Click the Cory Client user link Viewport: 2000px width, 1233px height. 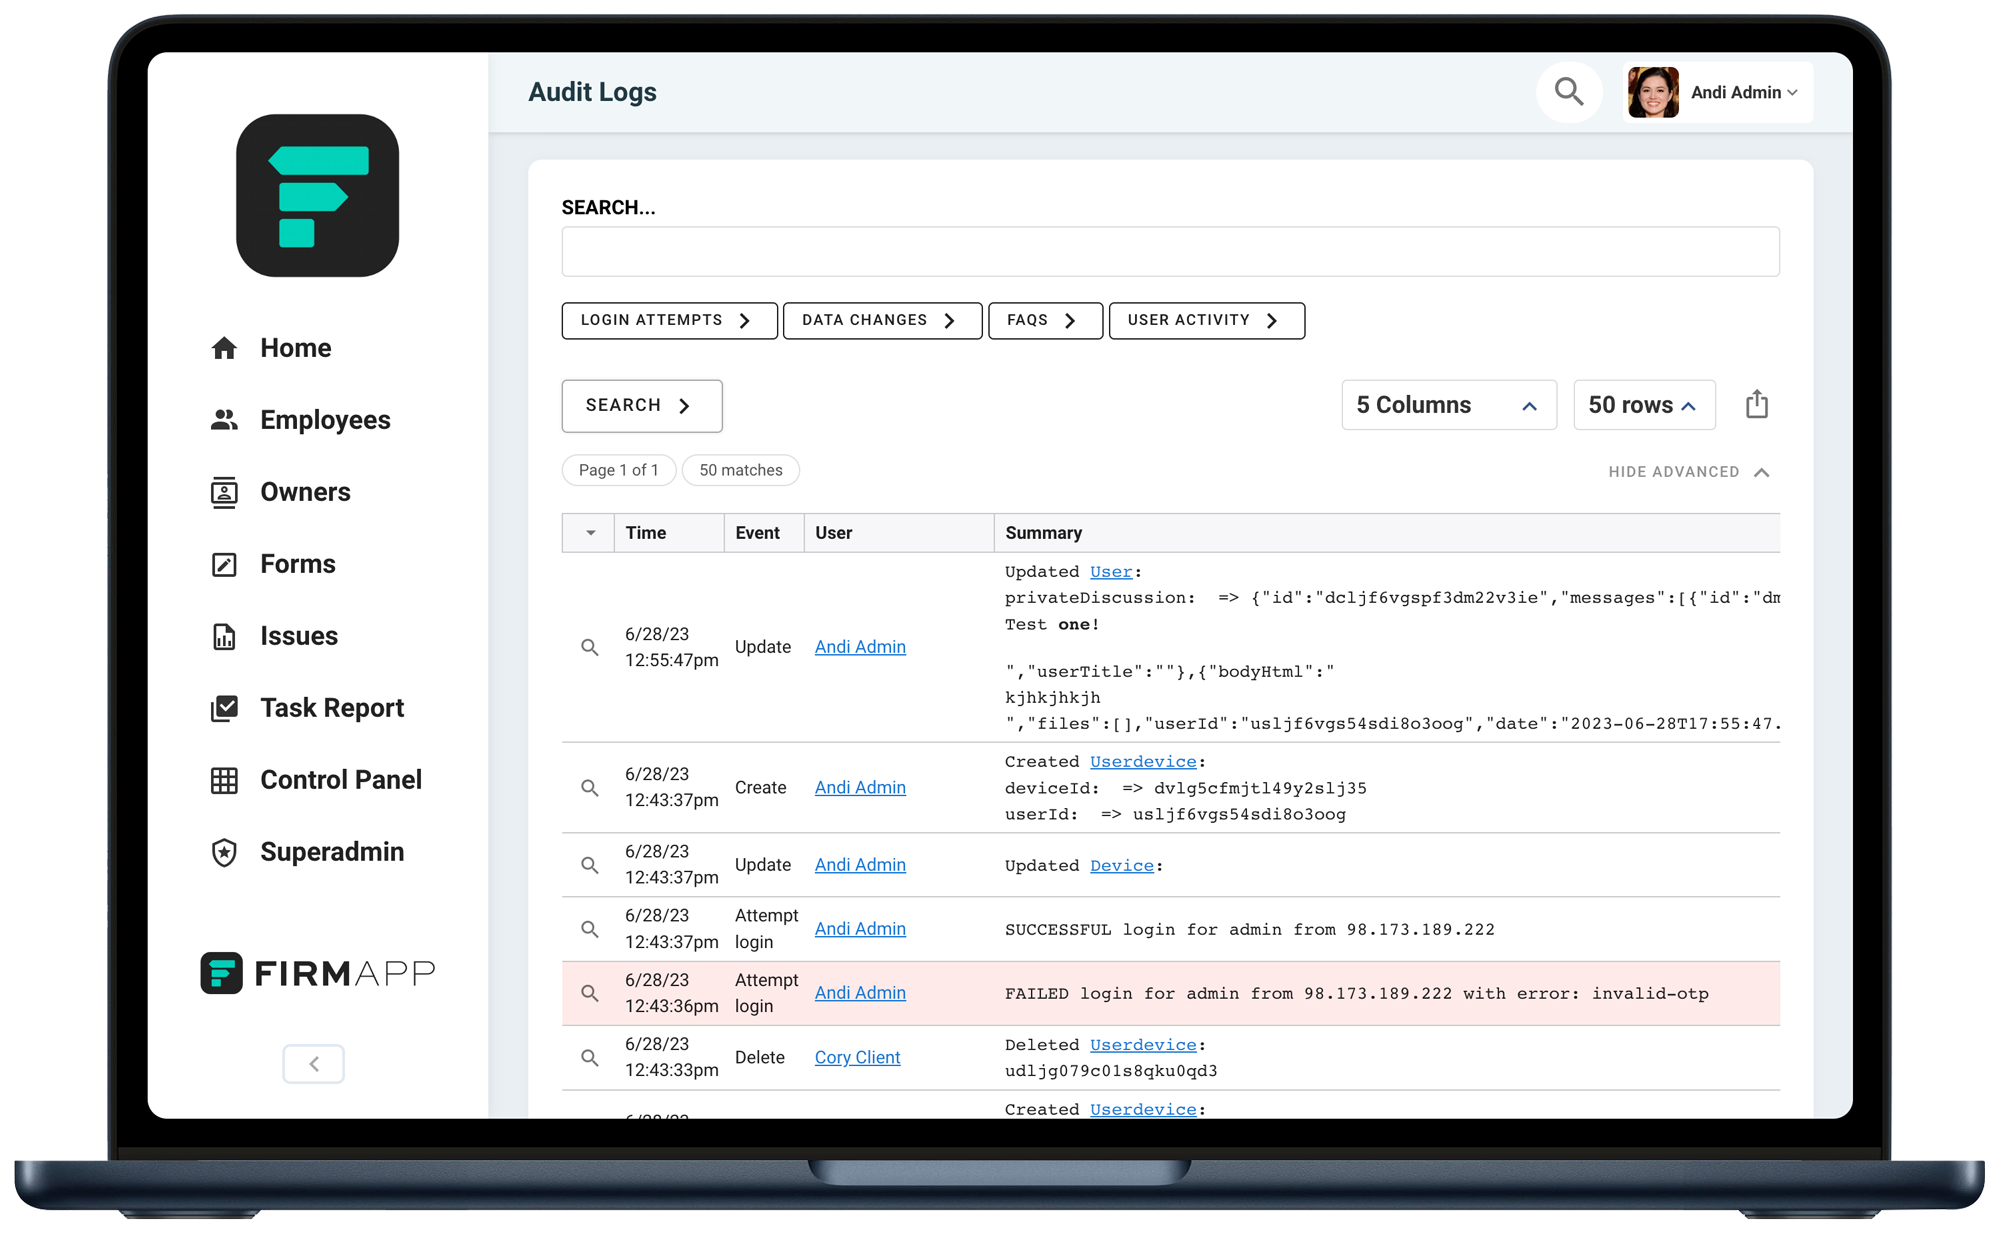(857, 1057)
